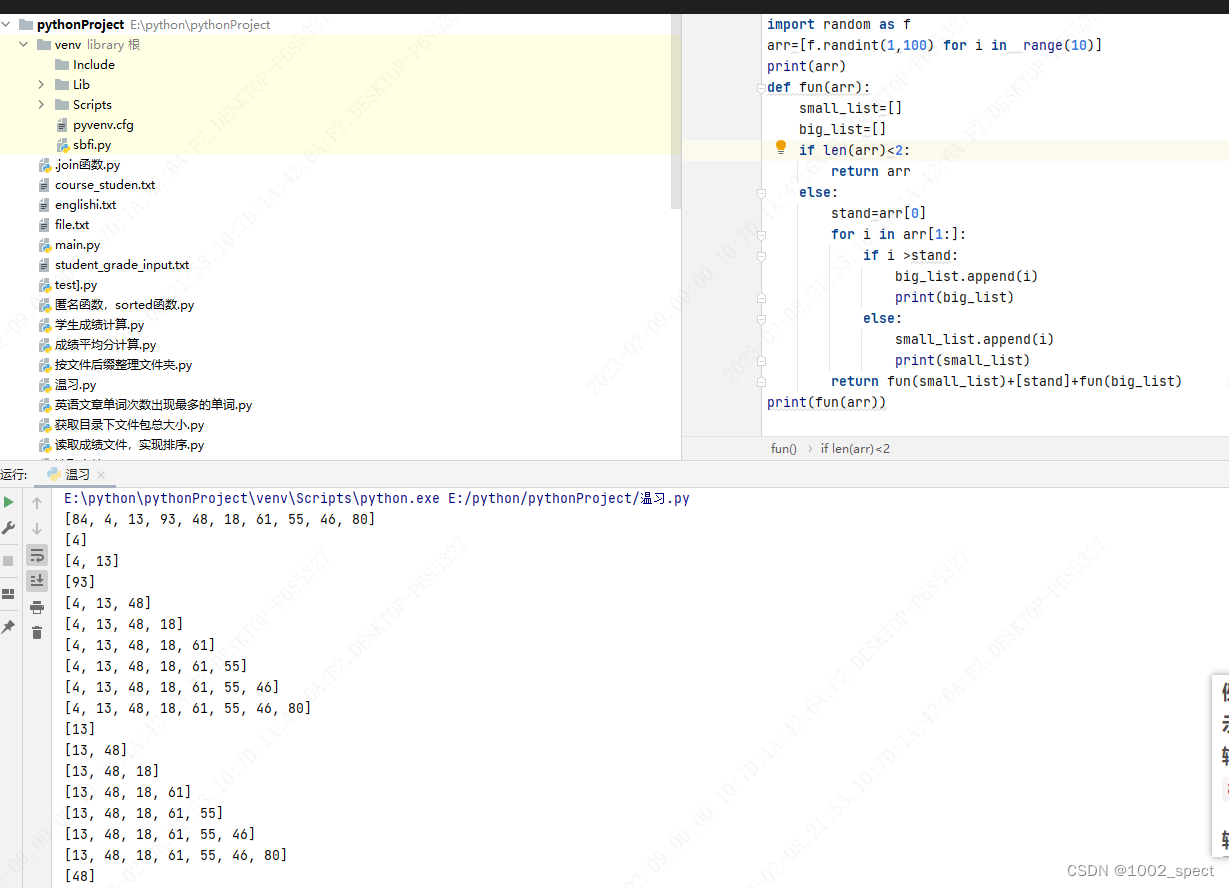The image size is (1229, 888).
Task: Click the project tree vertical scrollbar
Action: click(x=675, y=110)
